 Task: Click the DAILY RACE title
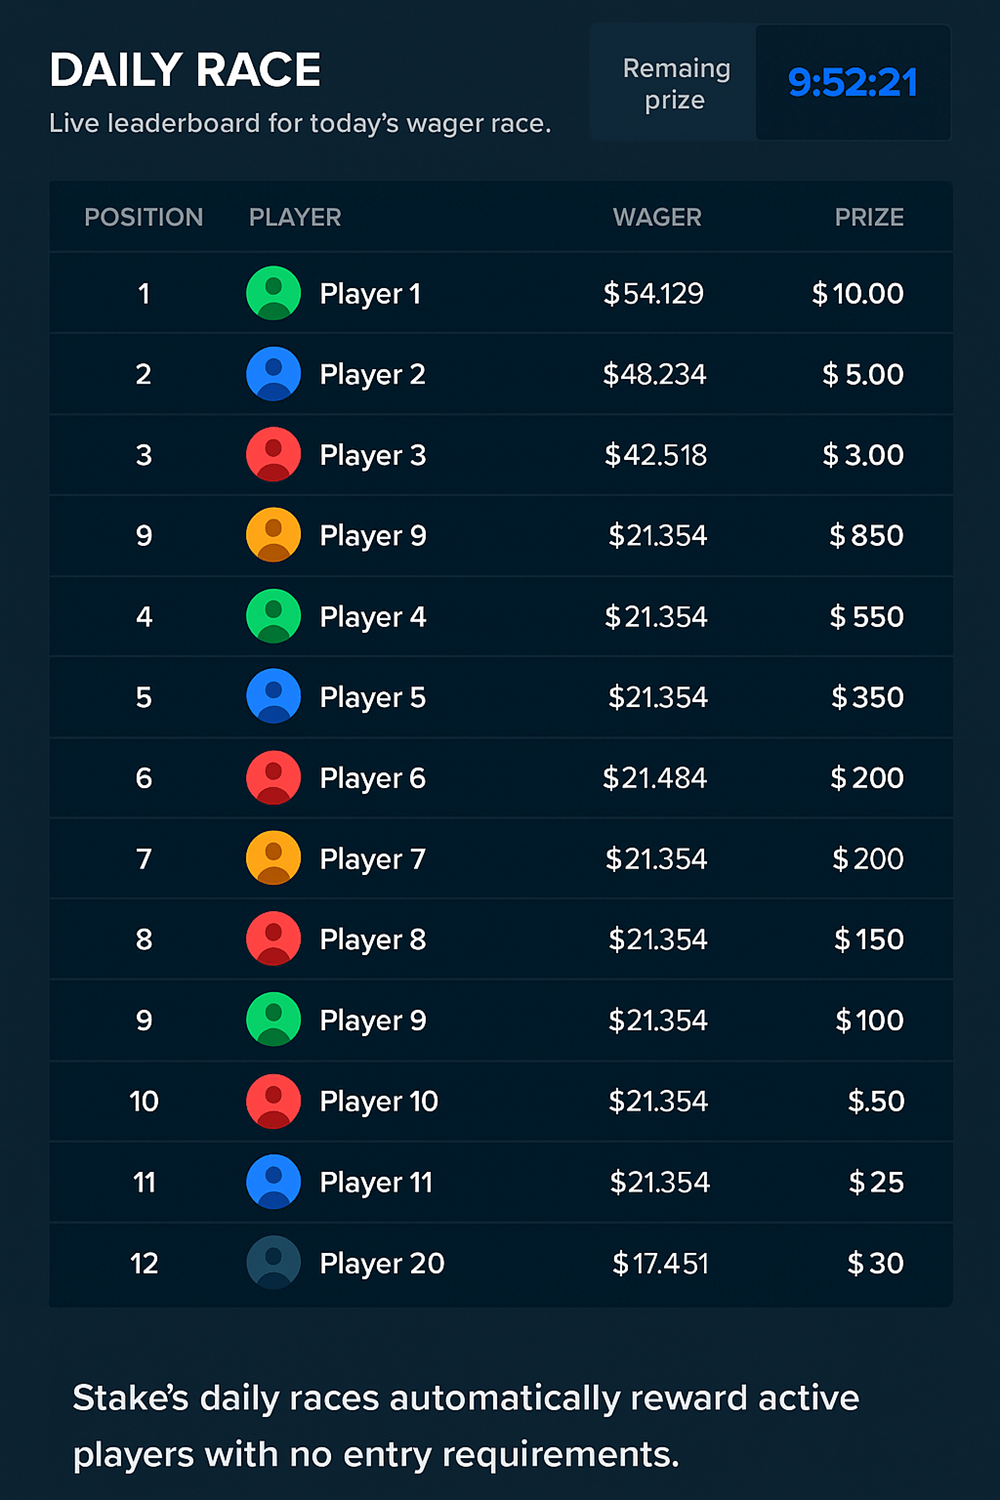[185, 70]
